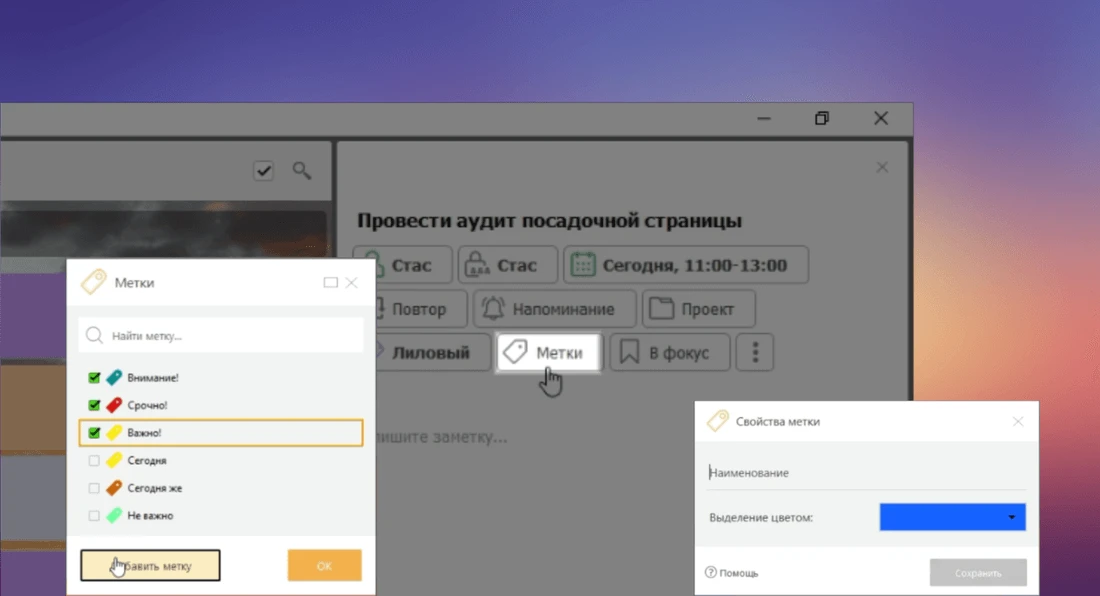The width and height of the screenshot is (1100, 596).
Task: Open the three-dot more options button
Action: pos(755,353)
